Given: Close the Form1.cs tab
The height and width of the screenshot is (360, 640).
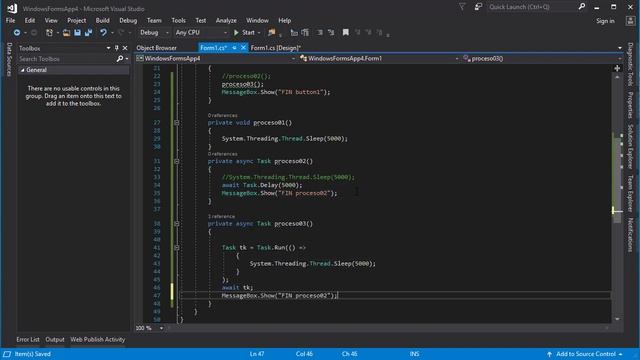Looking at the screenshot, I should click(x=243, y=48).
